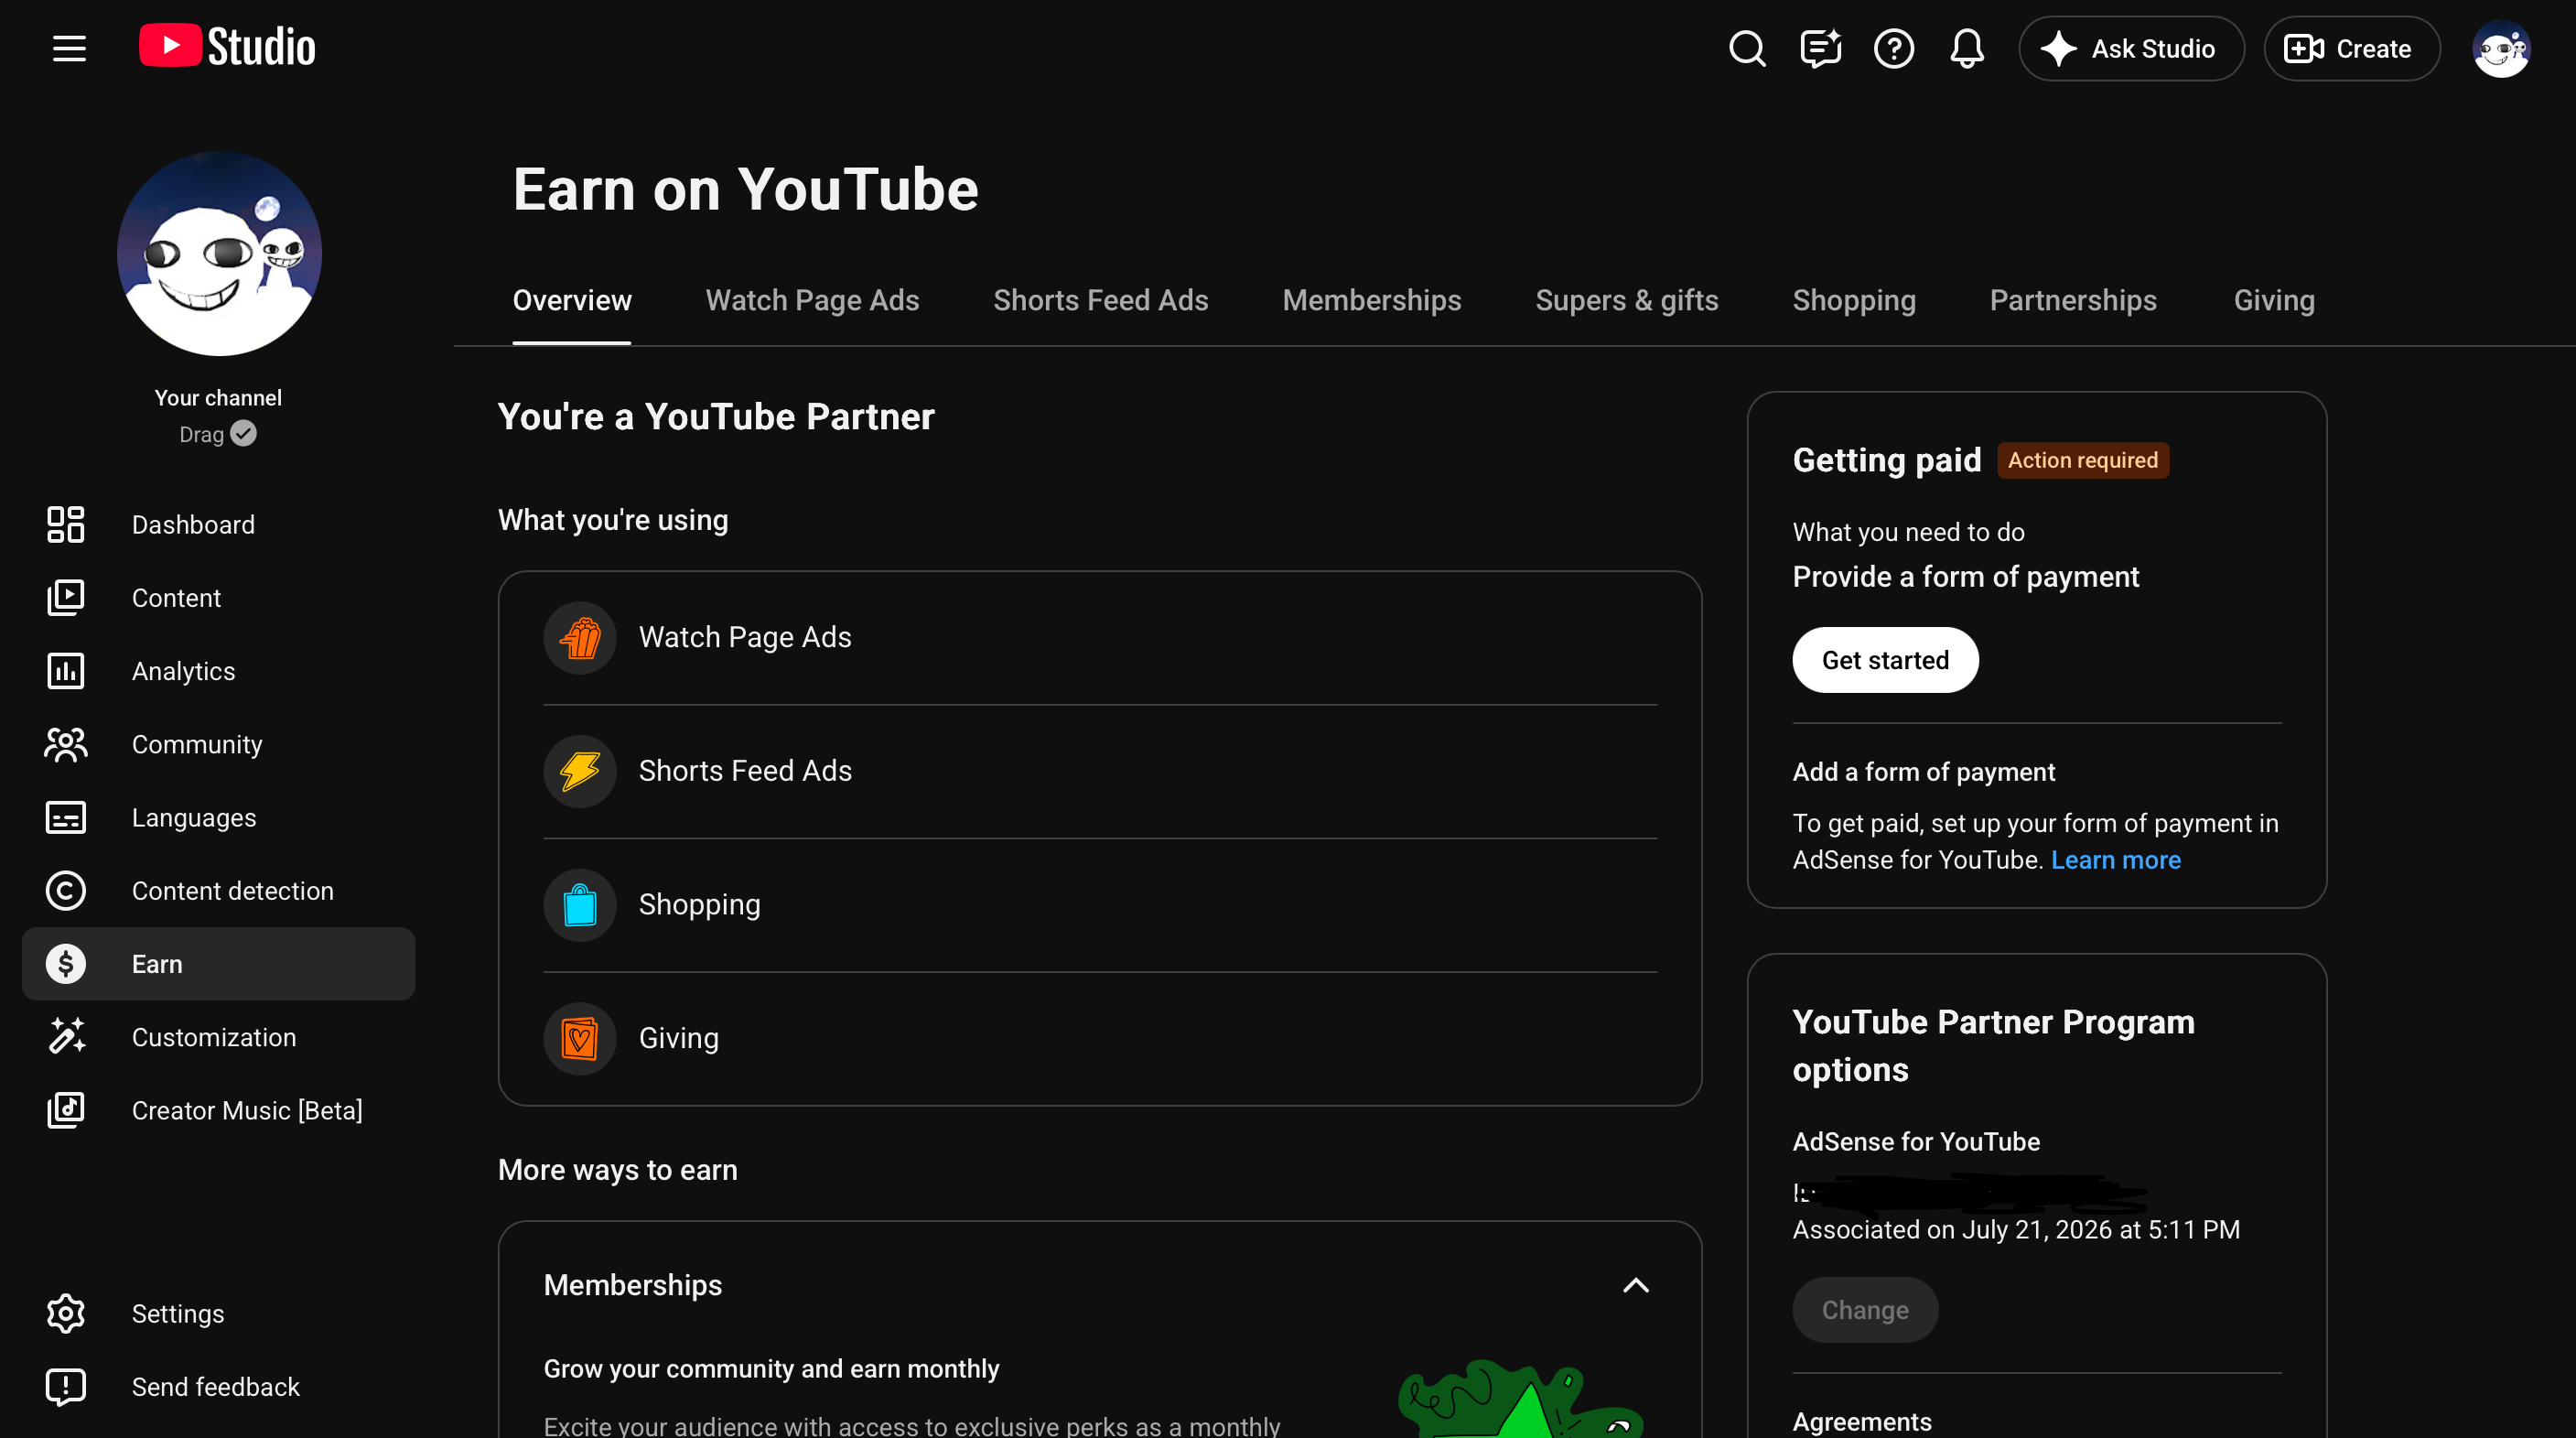The width and height of the screenshot is (2576, 1438).
Task: Open Content detection from the sidebar
Action: (218, 891)
